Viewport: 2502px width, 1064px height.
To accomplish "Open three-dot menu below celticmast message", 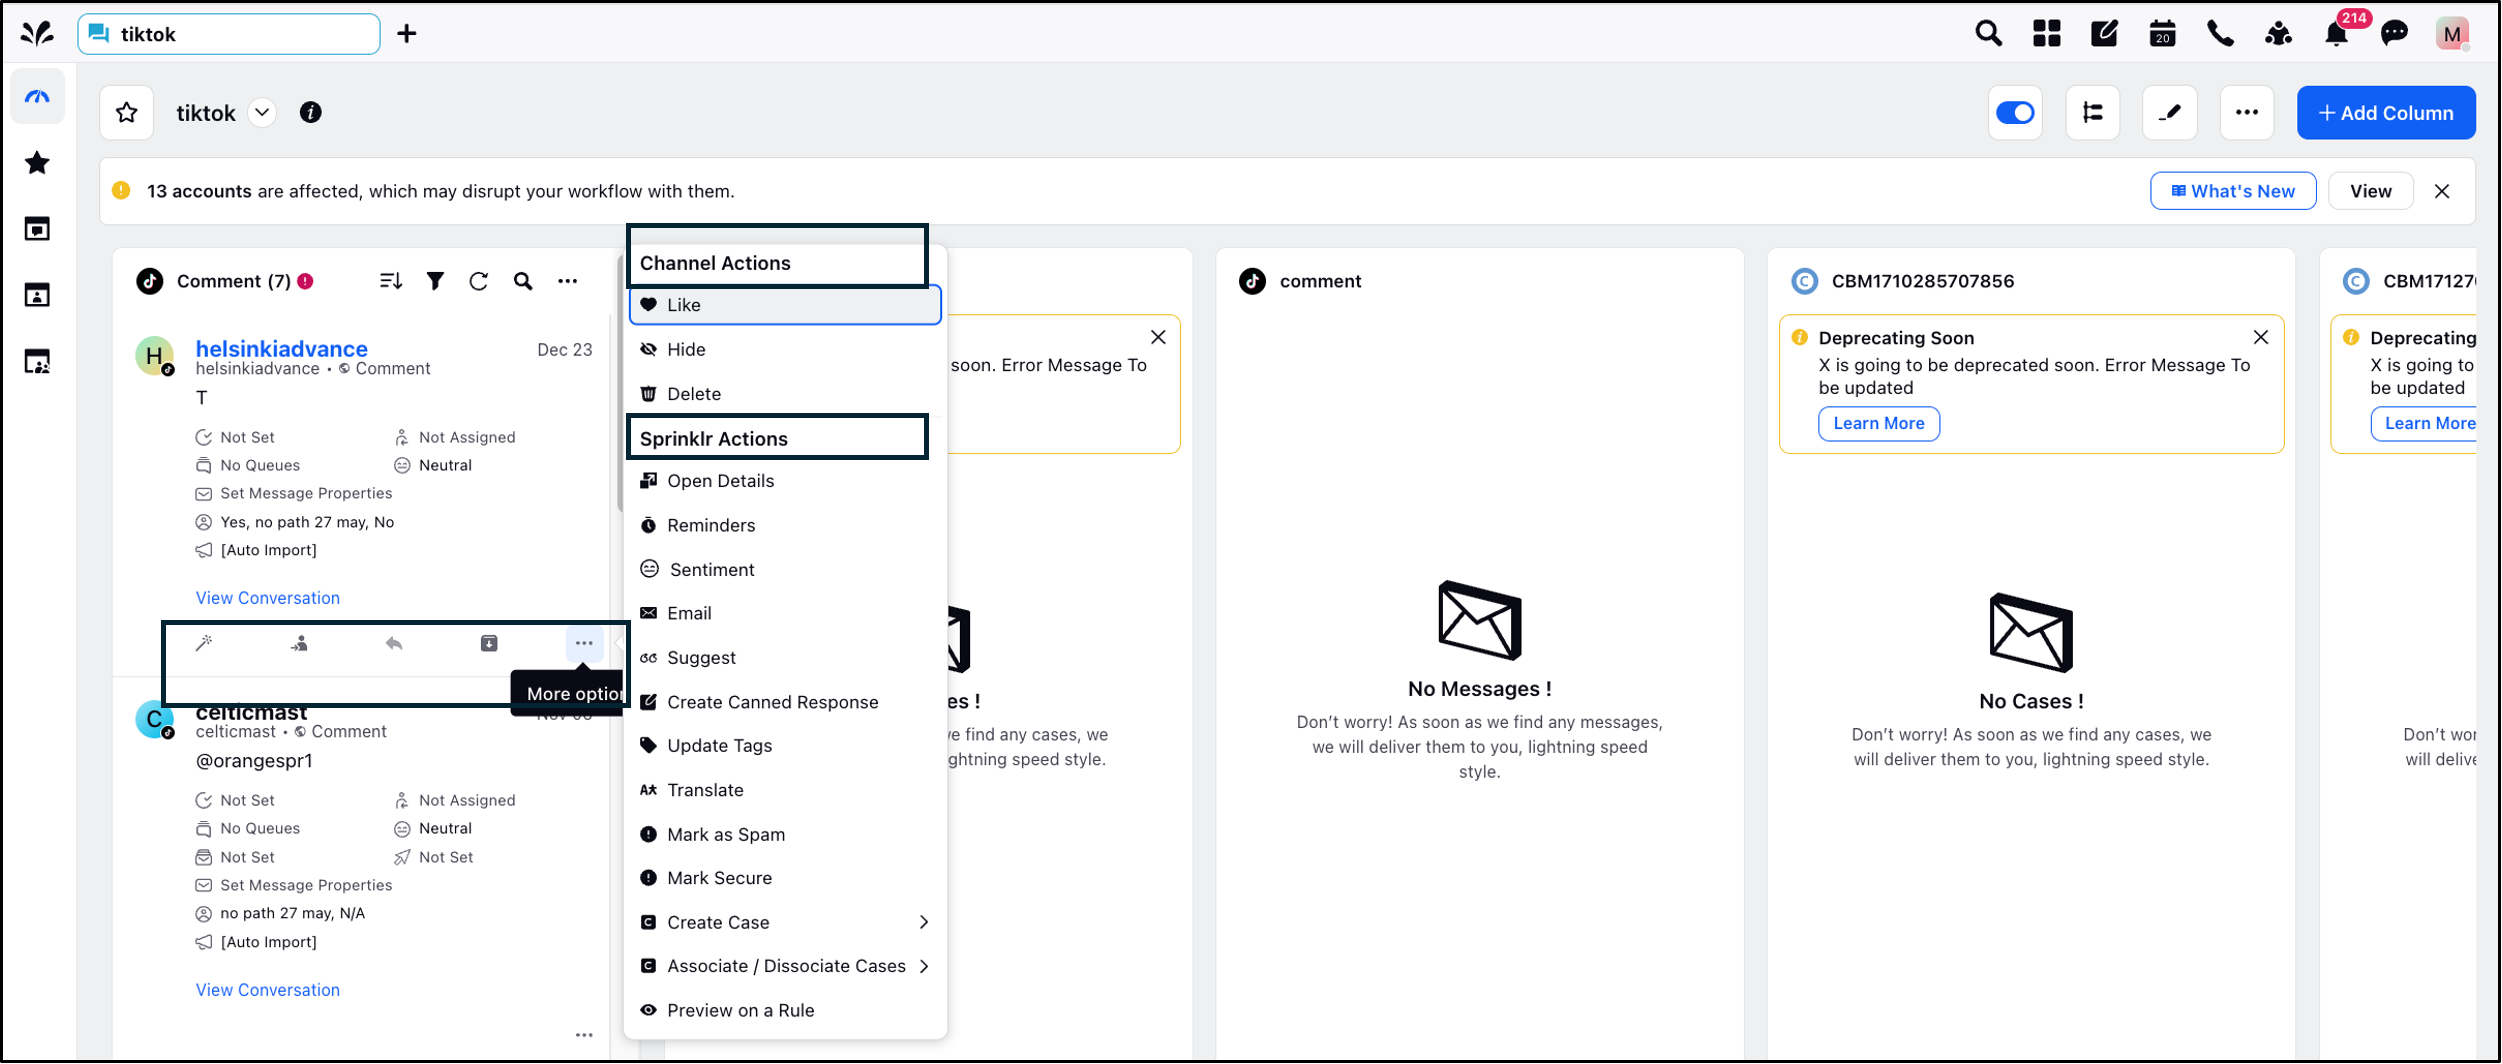I will coord(584,1036).
